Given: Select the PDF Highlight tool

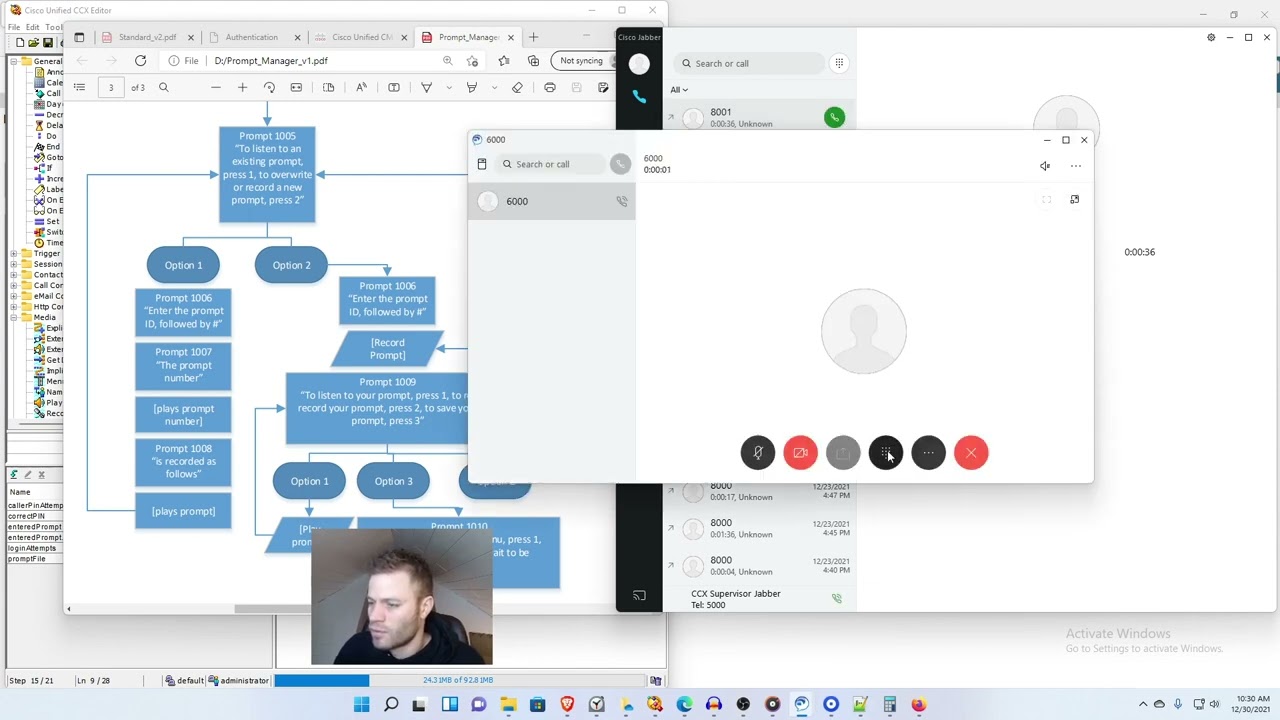Looking at the screenshot, I should (x=474, y=88).
